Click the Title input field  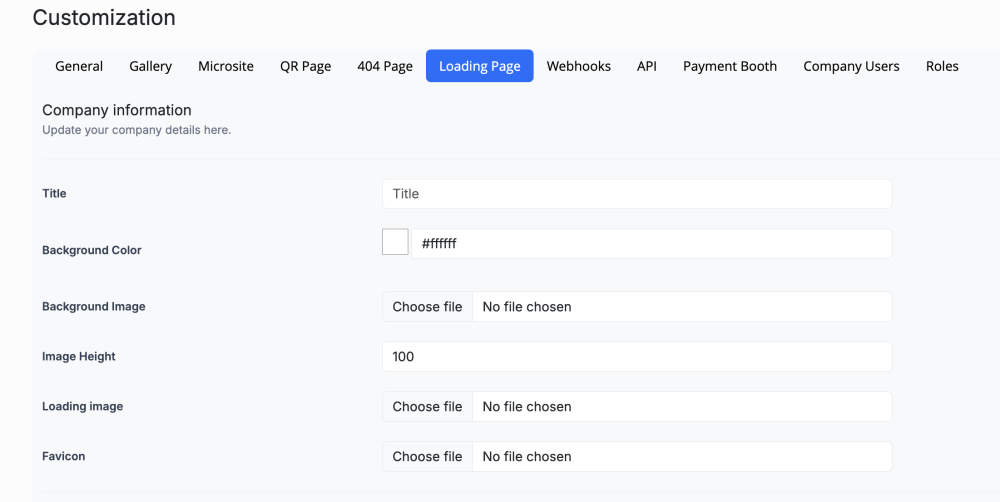[637, 194]
